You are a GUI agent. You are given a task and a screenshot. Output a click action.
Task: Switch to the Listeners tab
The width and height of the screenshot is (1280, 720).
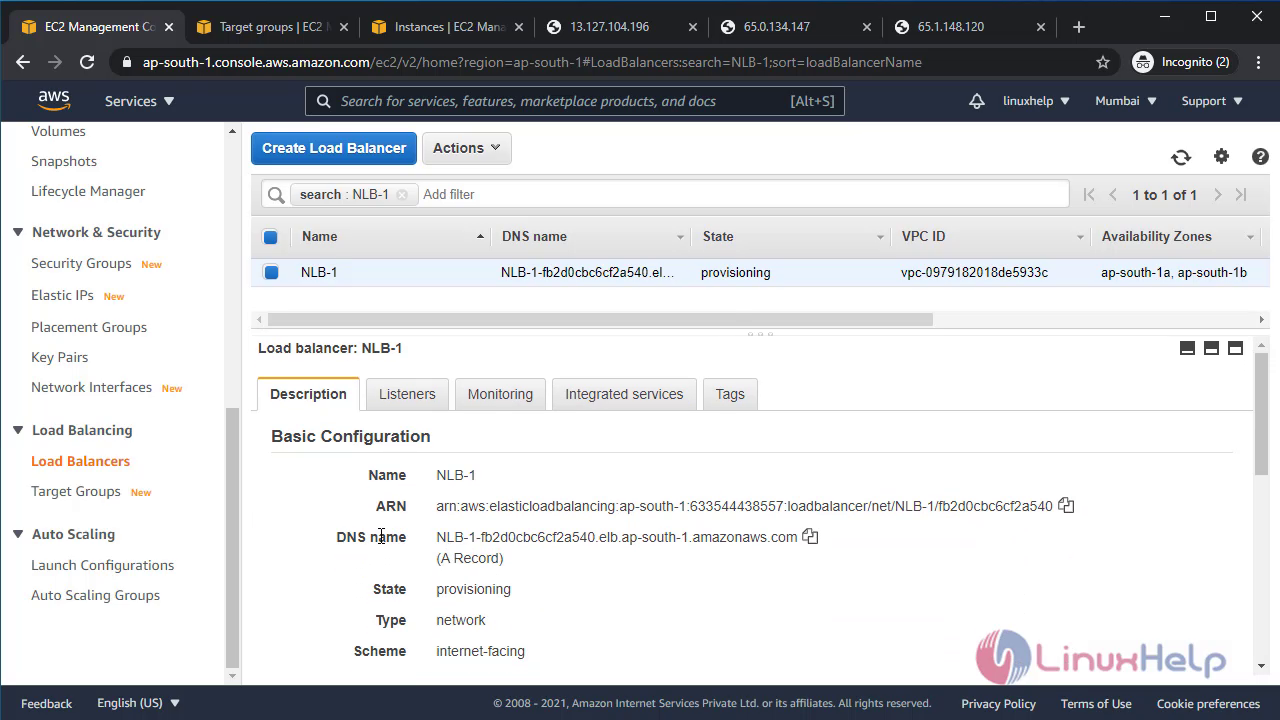pyautogui.click(x=407, y=394)
